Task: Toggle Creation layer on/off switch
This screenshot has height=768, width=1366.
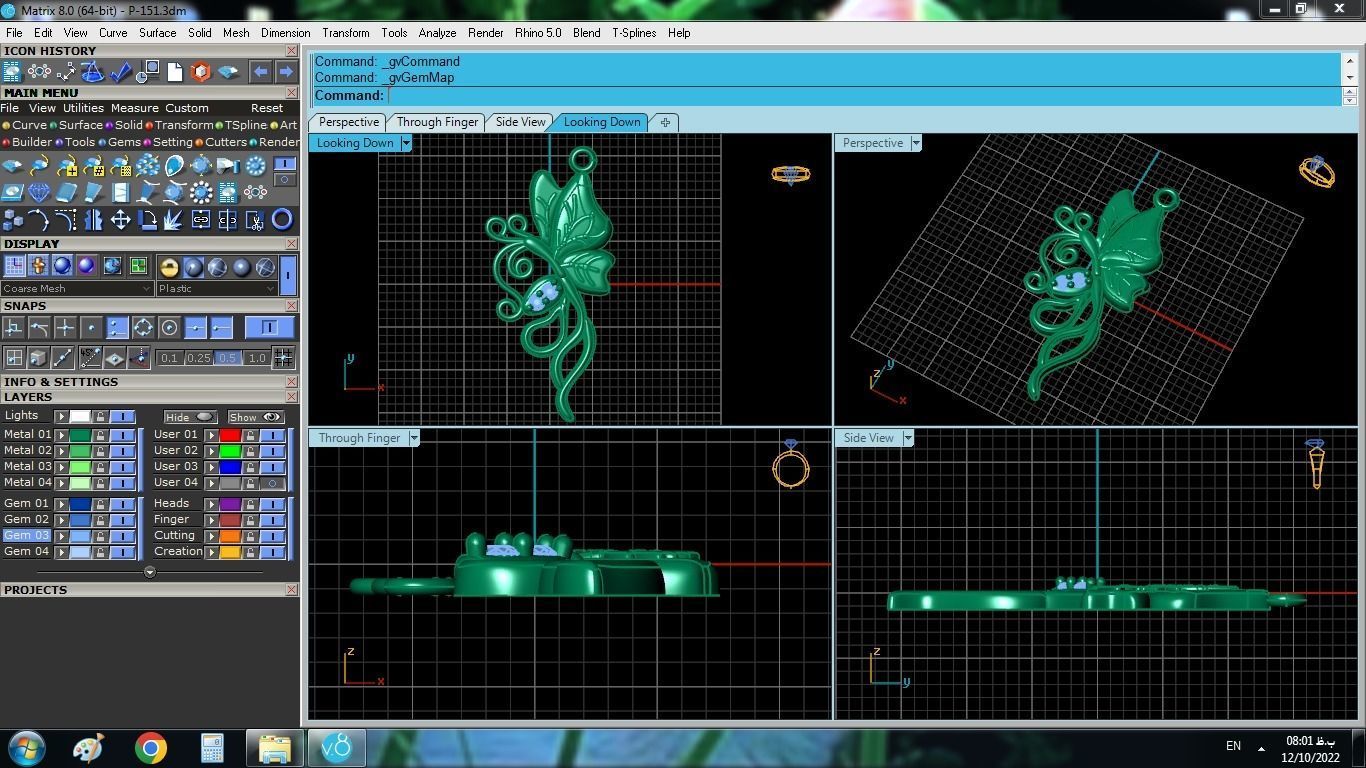Action: 273,552
